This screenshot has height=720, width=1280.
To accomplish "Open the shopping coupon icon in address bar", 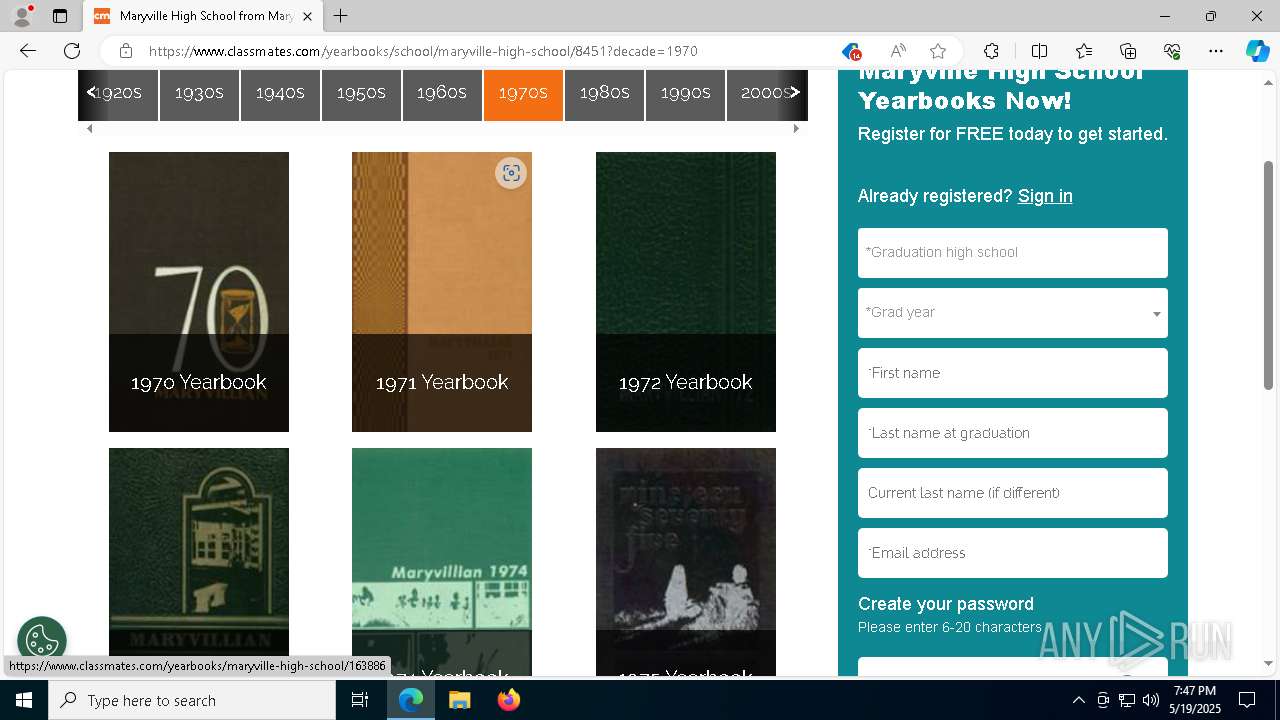I will pos(851,51).
